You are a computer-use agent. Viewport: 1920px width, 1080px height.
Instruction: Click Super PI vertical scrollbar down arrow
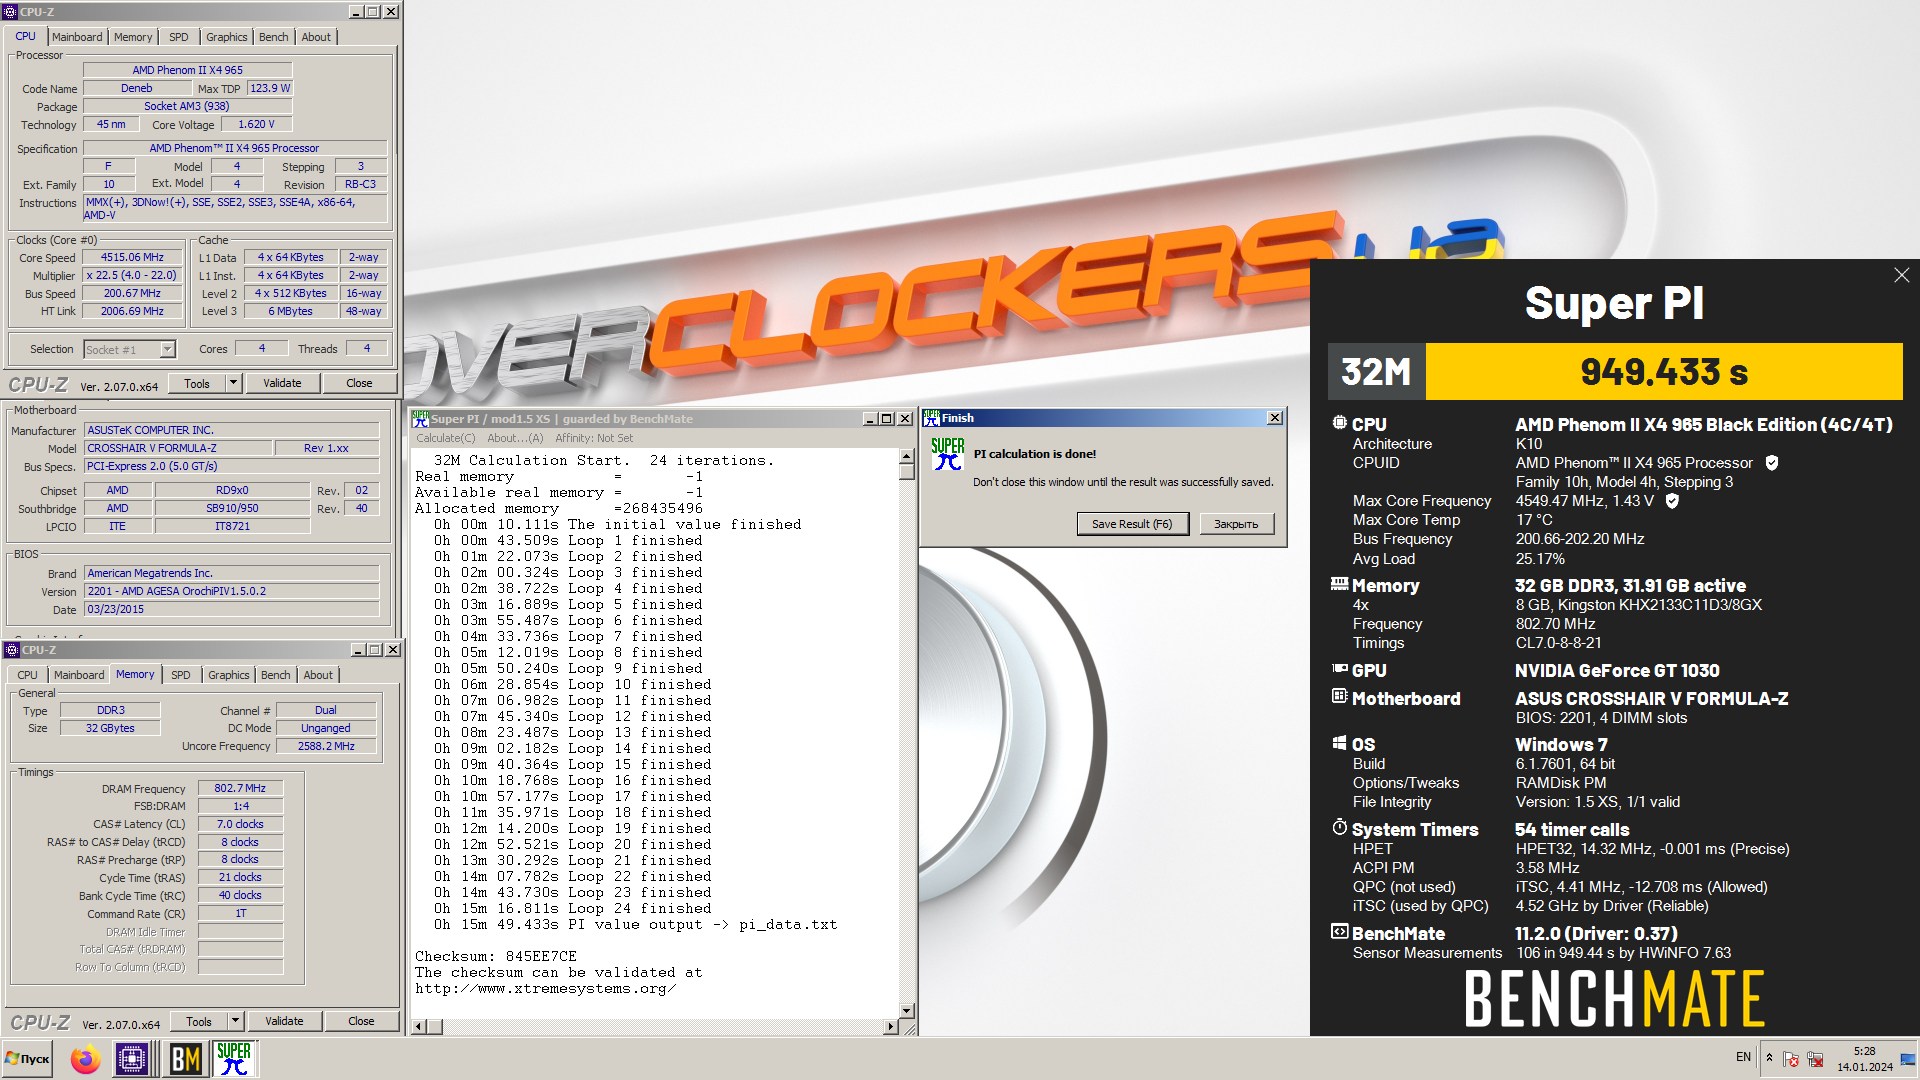(906, 1011)
